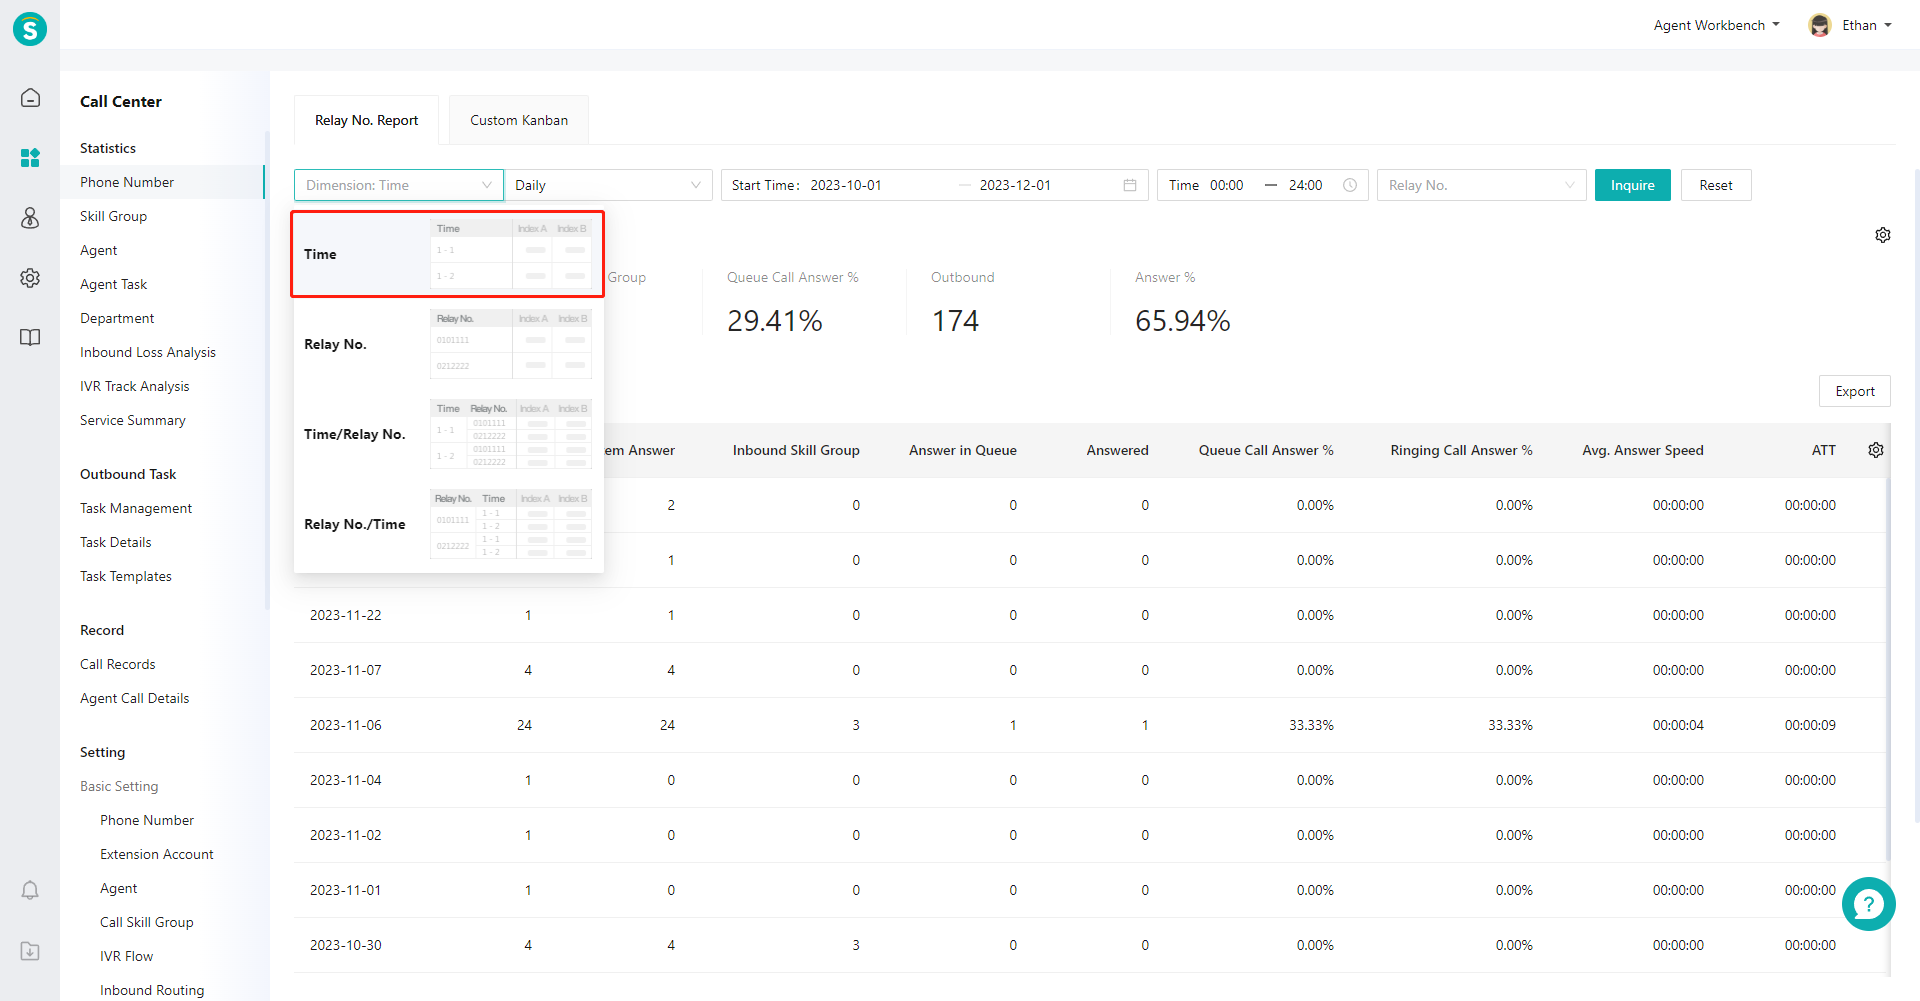Click the 00:00 start time field
The height and width of the screenshot is (1001, 1920).
(x=1227, y=185)
